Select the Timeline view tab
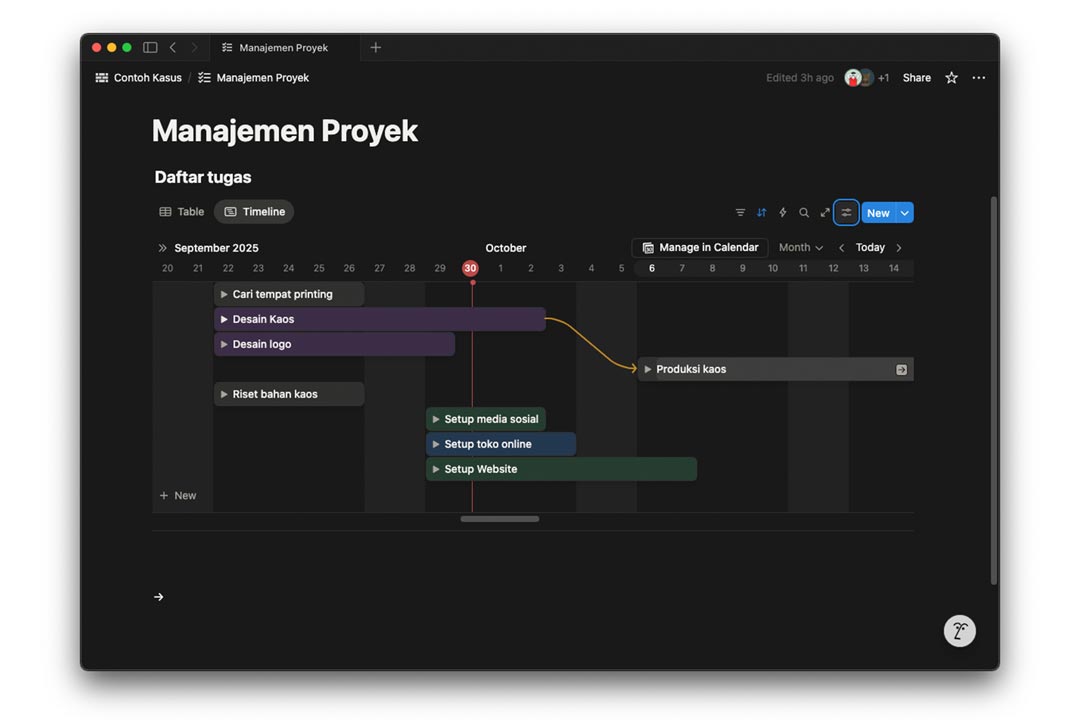This screenshot has width=1080, height=720. click(254, 212)
